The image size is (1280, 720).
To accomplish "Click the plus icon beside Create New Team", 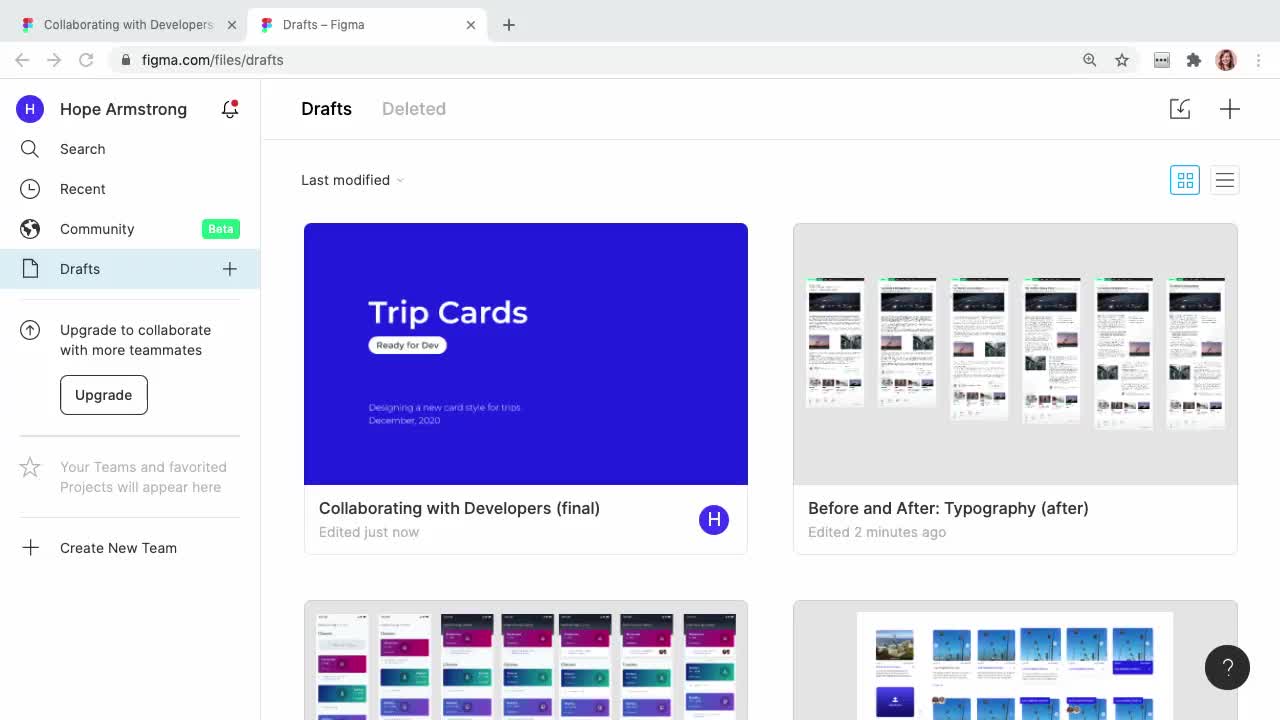I will 30,548.
